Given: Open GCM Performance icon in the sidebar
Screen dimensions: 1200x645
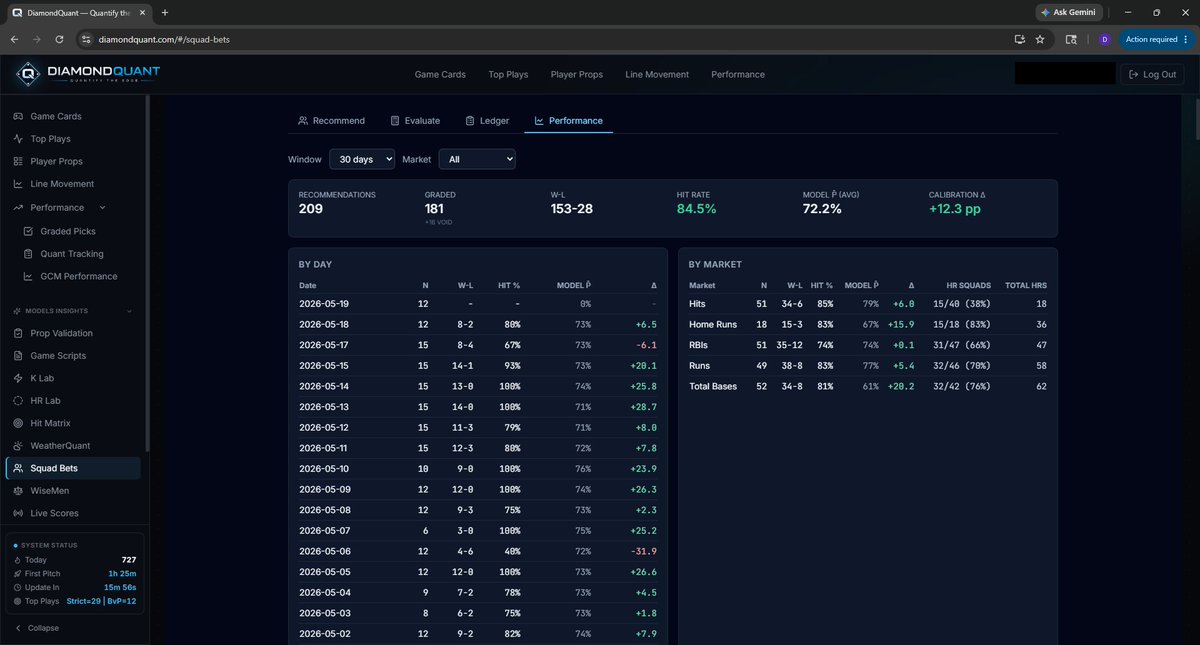Looking at the screenshot, I should point(29,276).
